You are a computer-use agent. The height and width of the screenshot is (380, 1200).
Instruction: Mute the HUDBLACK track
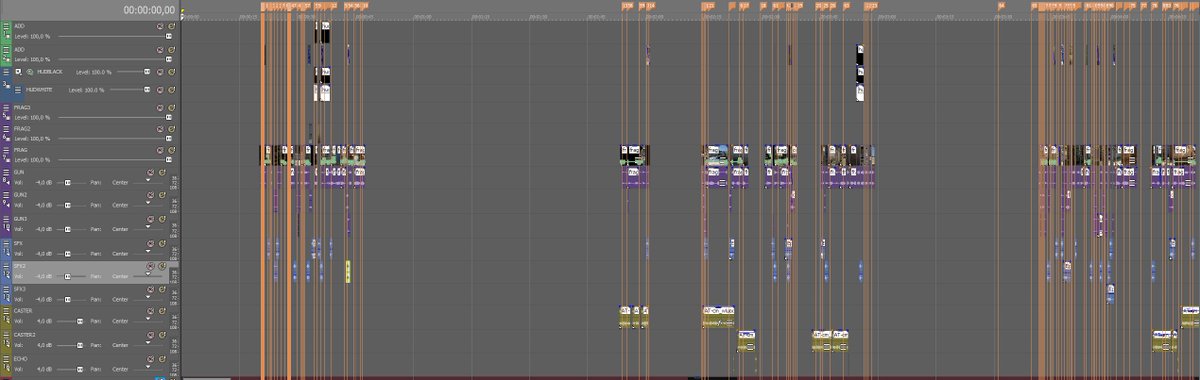[160, 72]
